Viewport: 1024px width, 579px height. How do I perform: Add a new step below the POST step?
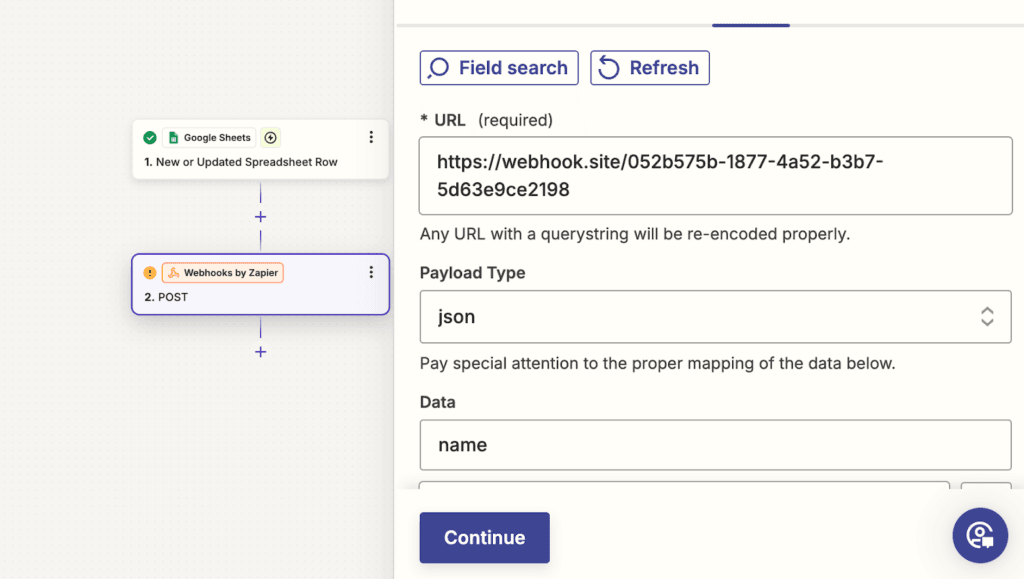tap(260, 352)
